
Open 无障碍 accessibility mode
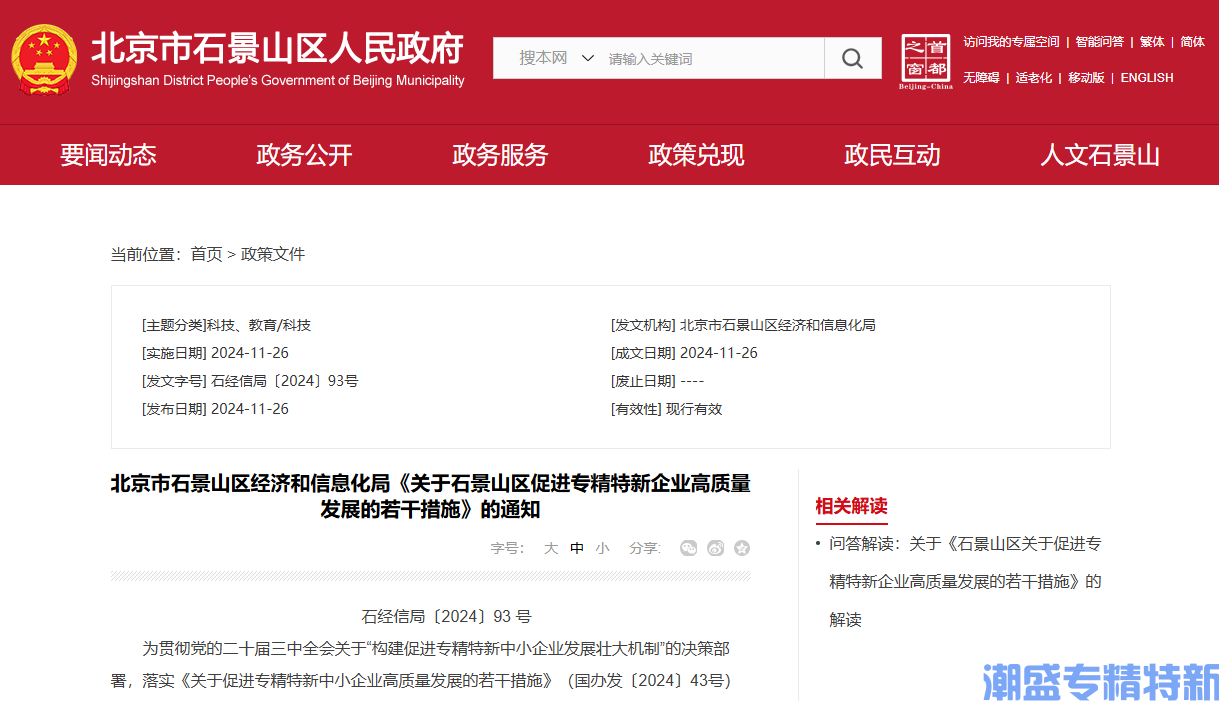coord(981,78)
